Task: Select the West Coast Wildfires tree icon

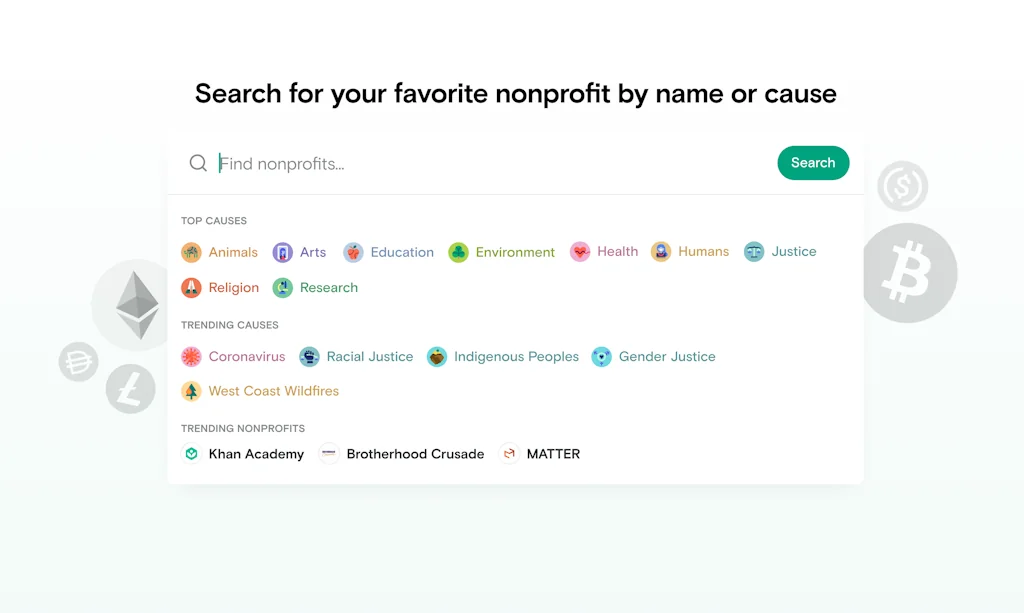Action: 190,391
